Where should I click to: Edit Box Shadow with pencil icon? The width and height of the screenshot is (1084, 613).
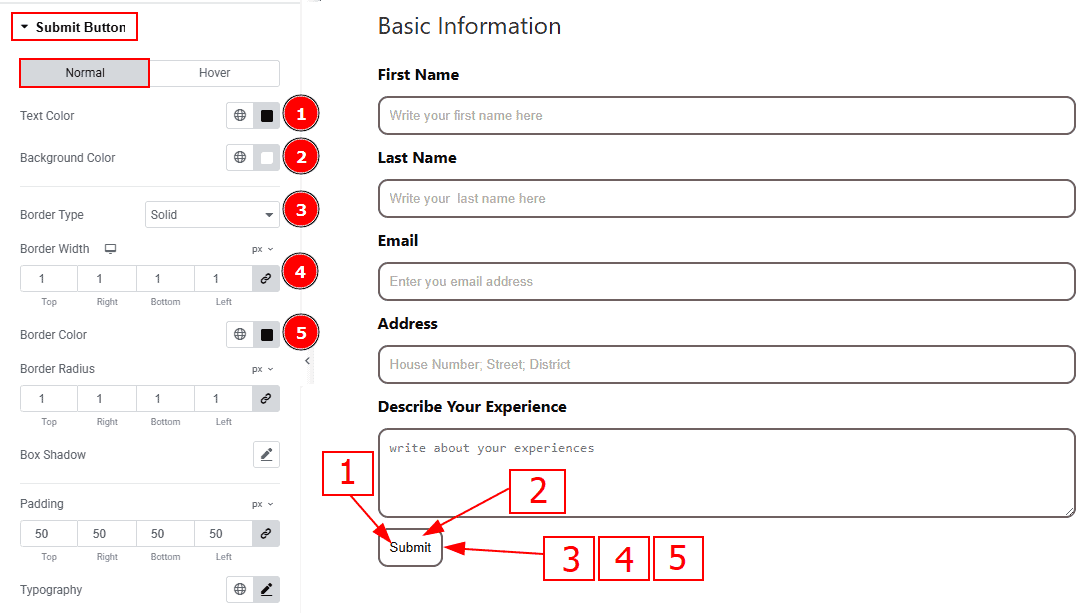click(266, 455)
